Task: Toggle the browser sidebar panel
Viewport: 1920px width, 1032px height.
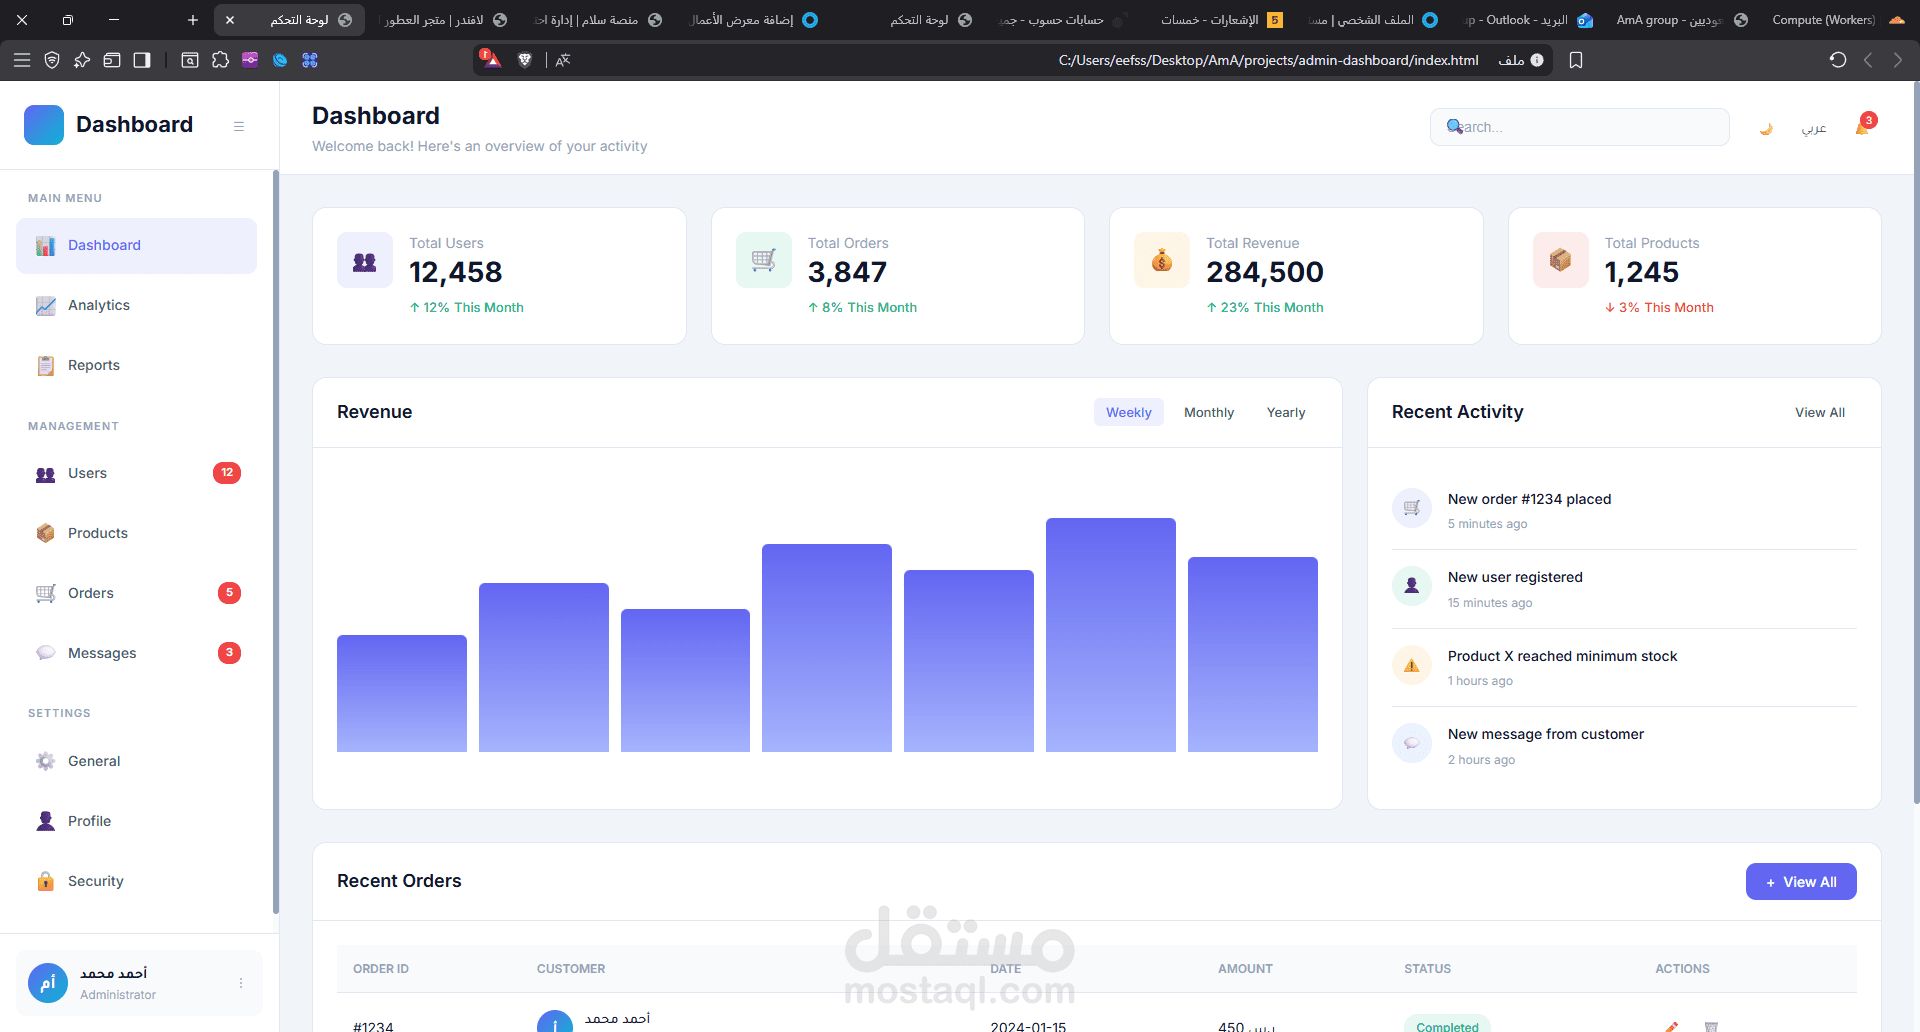Action: tap(142, 60)
